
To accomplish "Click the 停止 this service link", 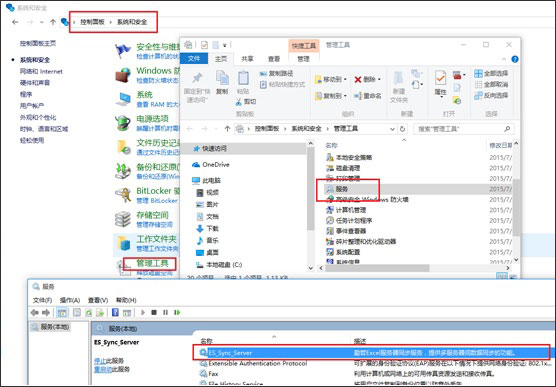I will (x=100, y=361).
